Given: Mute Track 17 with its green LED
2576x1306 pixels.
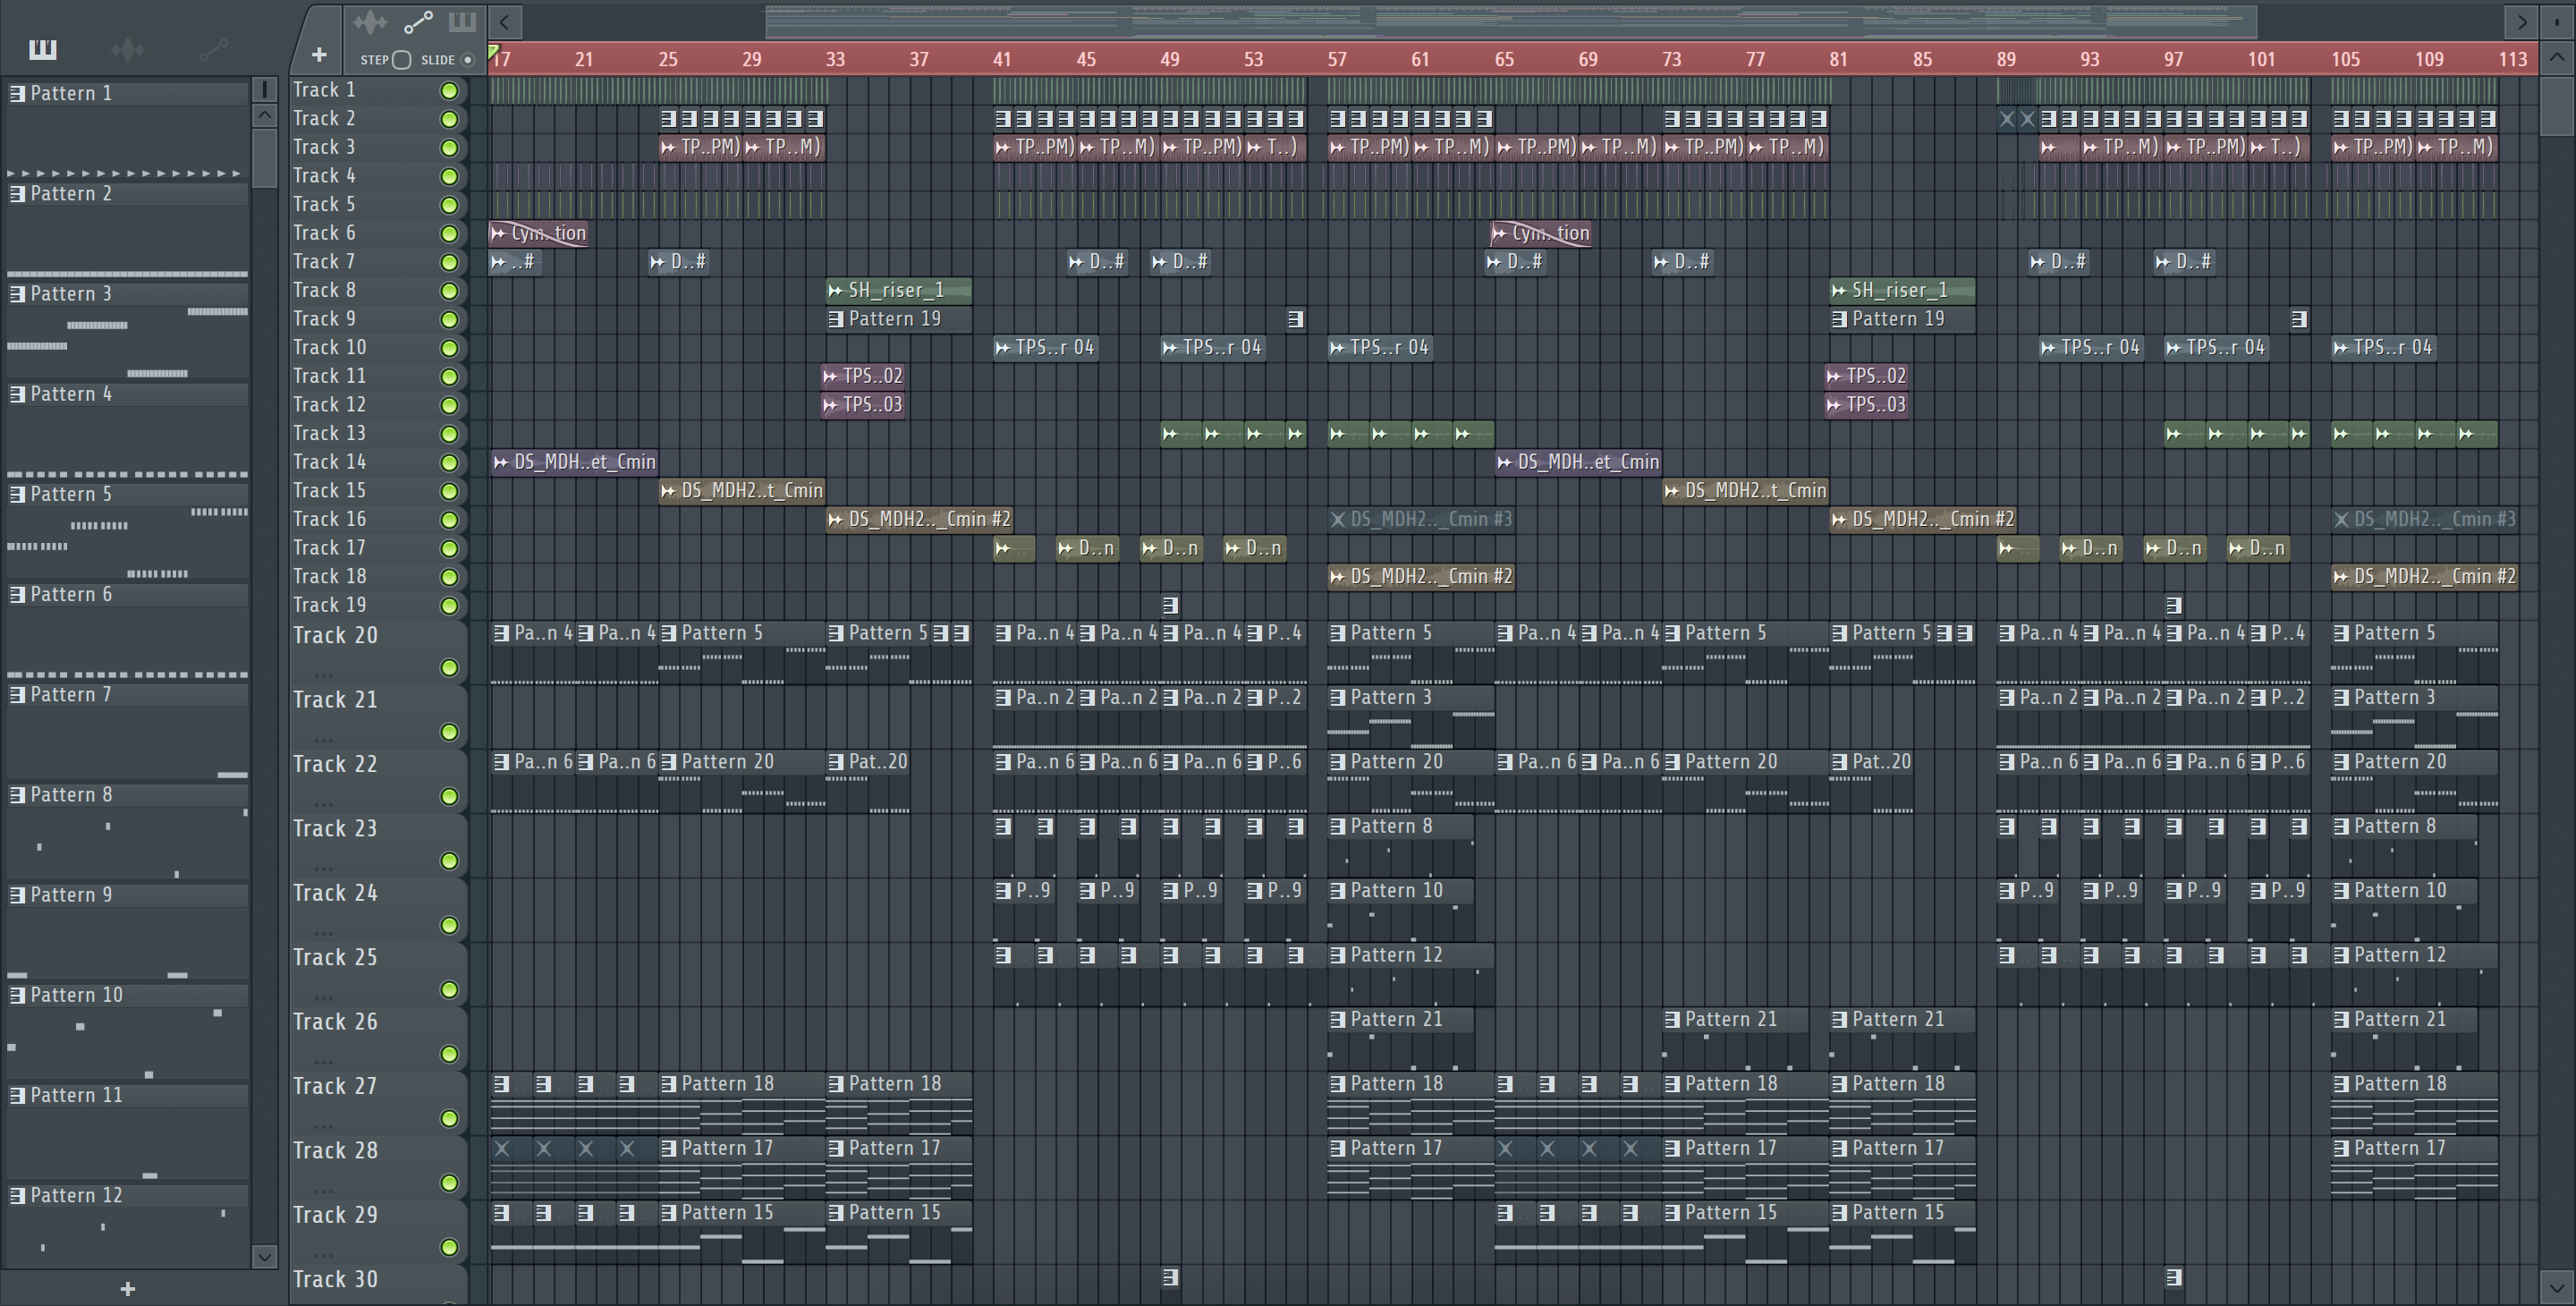Looking at the screenshot, I should click(449, 549).
